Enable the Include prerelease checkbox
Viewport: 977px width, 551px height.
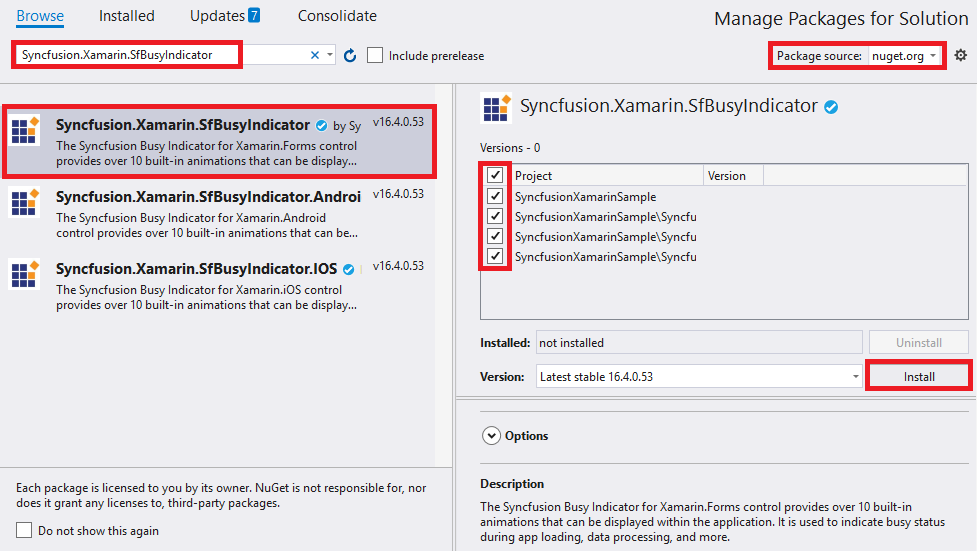[375, 56]
